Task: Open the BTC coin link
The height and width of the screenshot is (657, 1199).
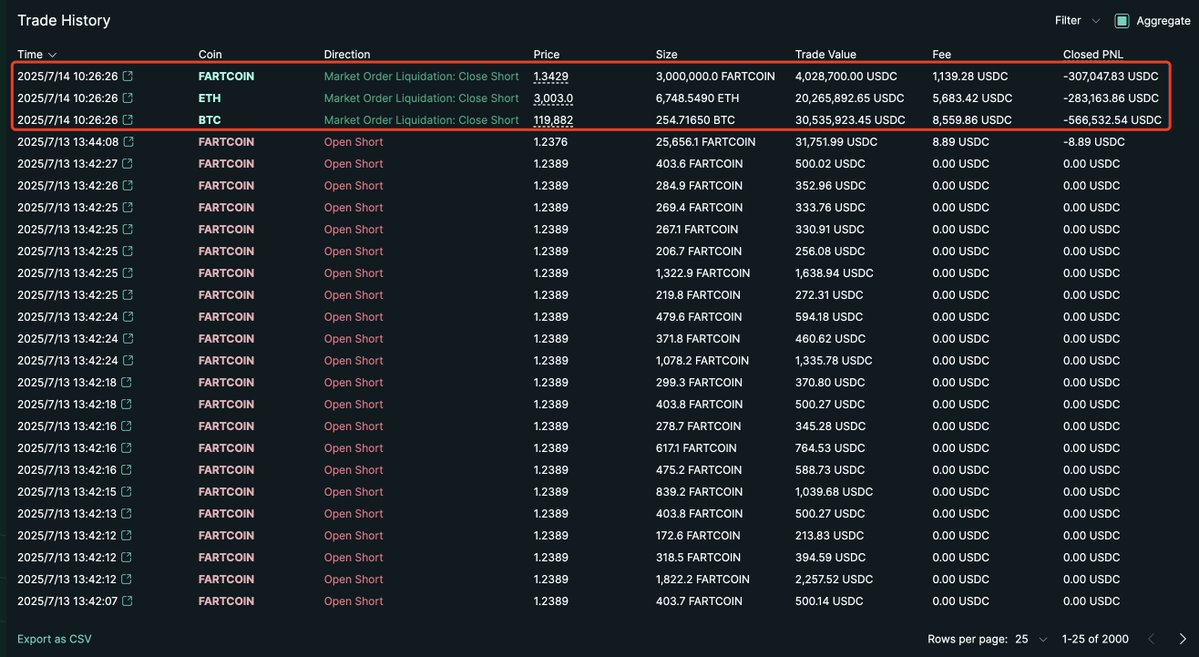Action: (210, 120)
